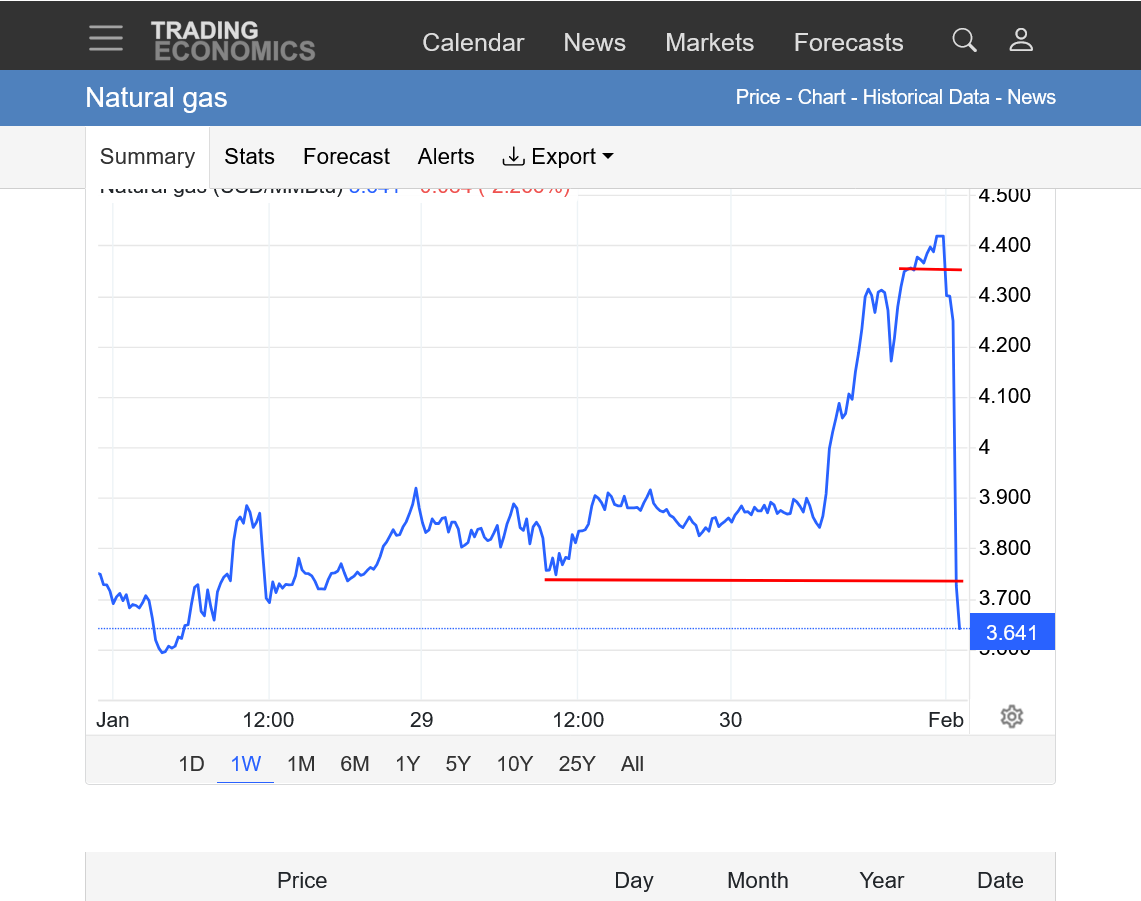Viewport: 1141px width, 901px height.
Task: Select the Alerts tab
Action: point(446,157)
